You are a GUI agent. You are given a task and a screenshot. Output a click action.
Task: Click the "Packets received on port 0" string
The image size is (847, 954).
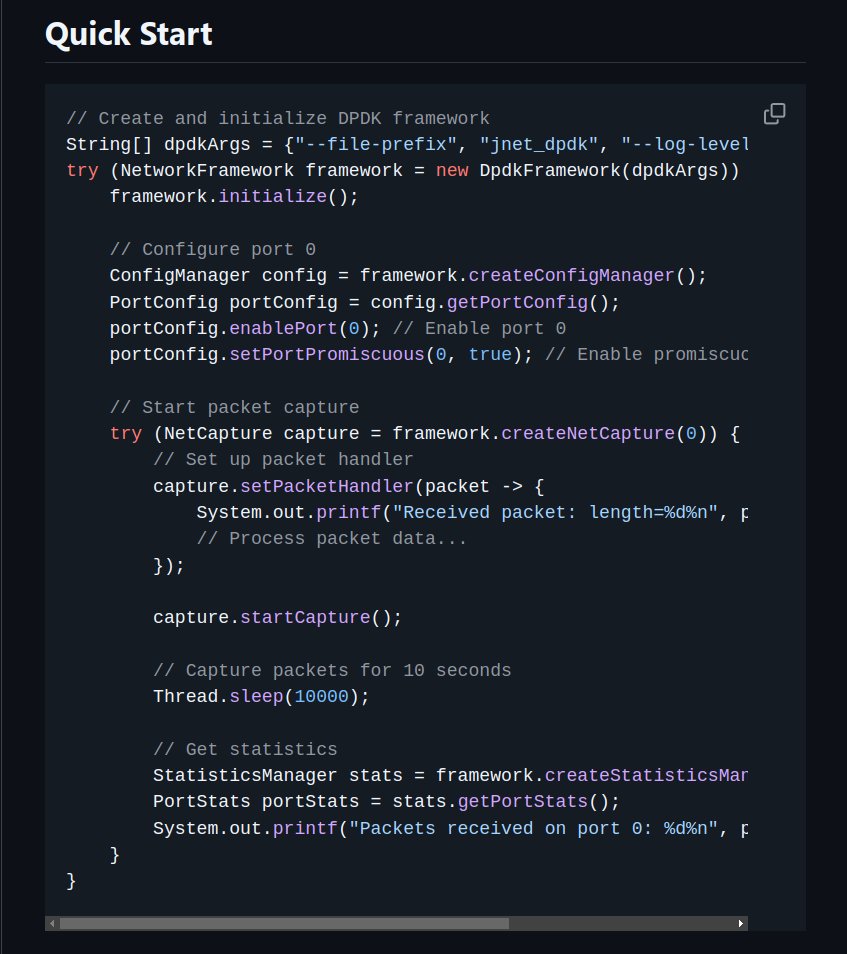tap(532, 829)
